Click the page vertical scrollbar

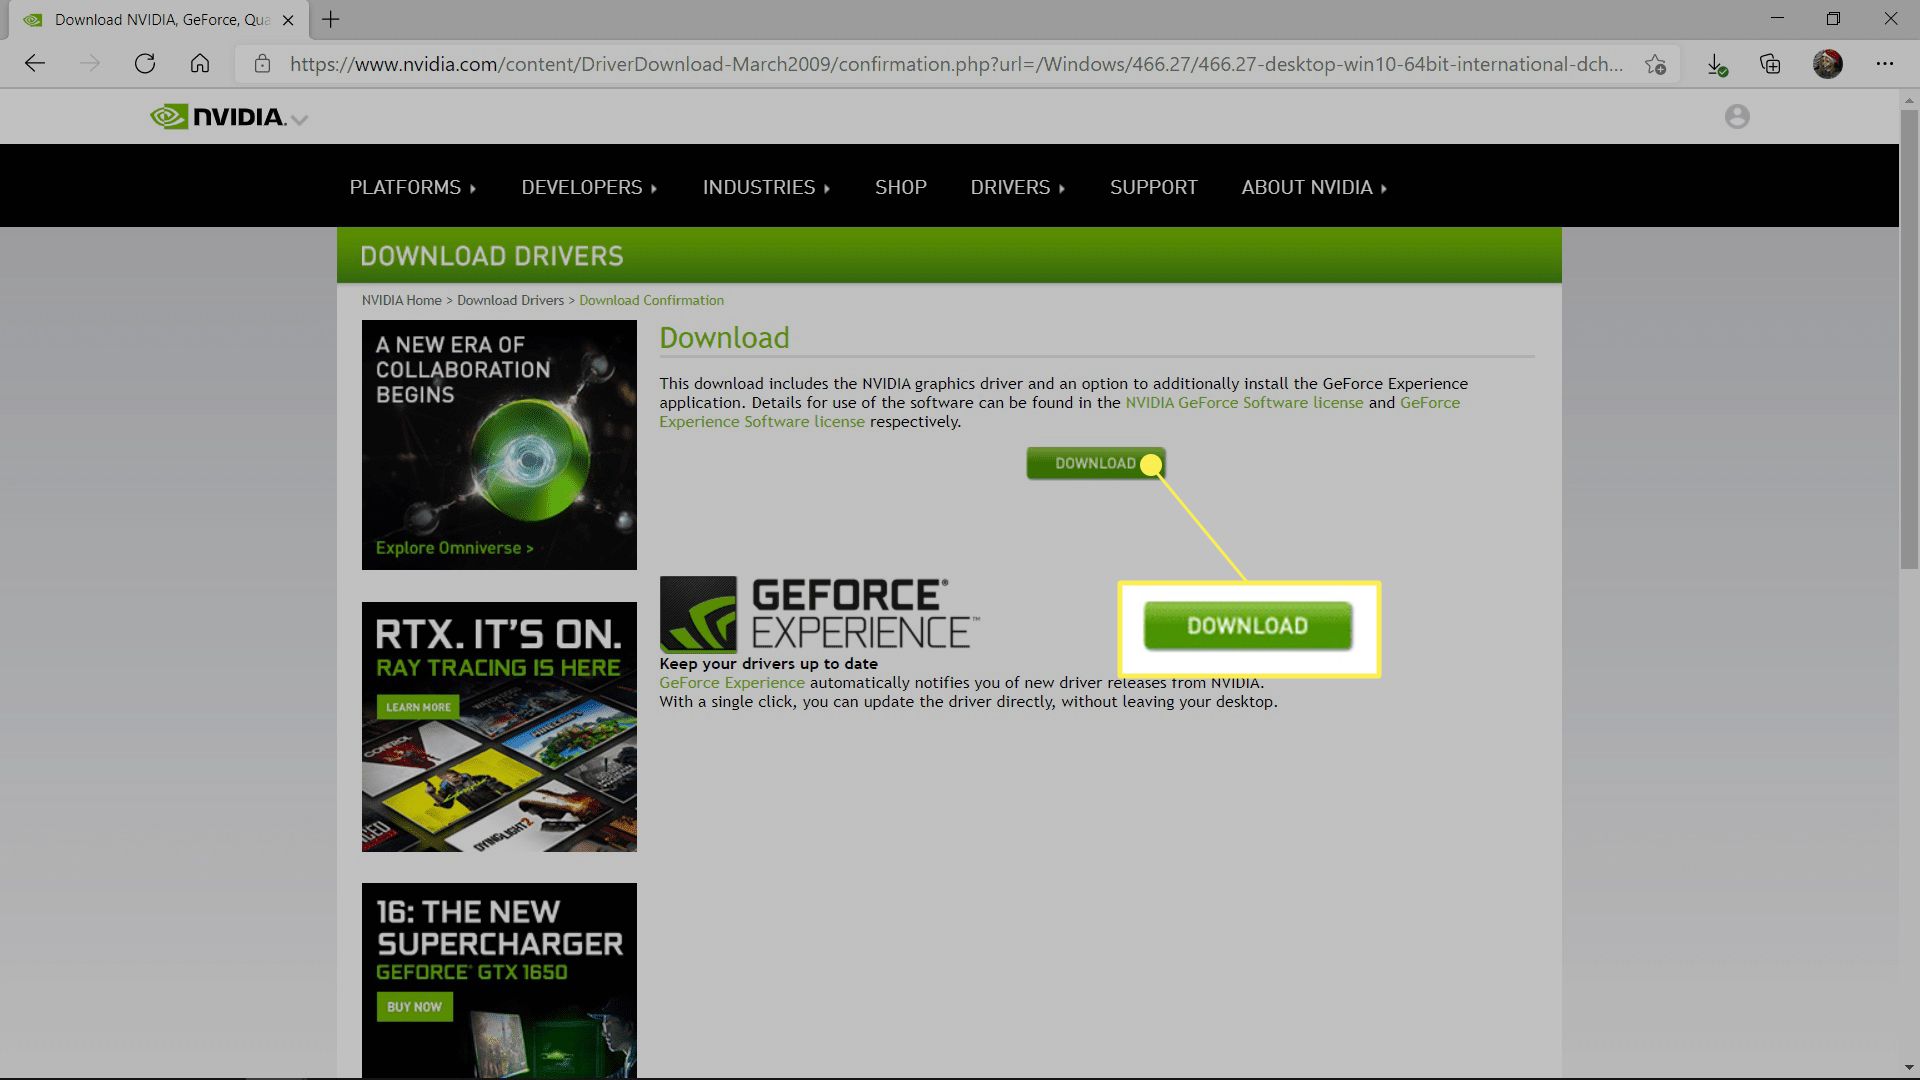click(x=1909, y=340)
